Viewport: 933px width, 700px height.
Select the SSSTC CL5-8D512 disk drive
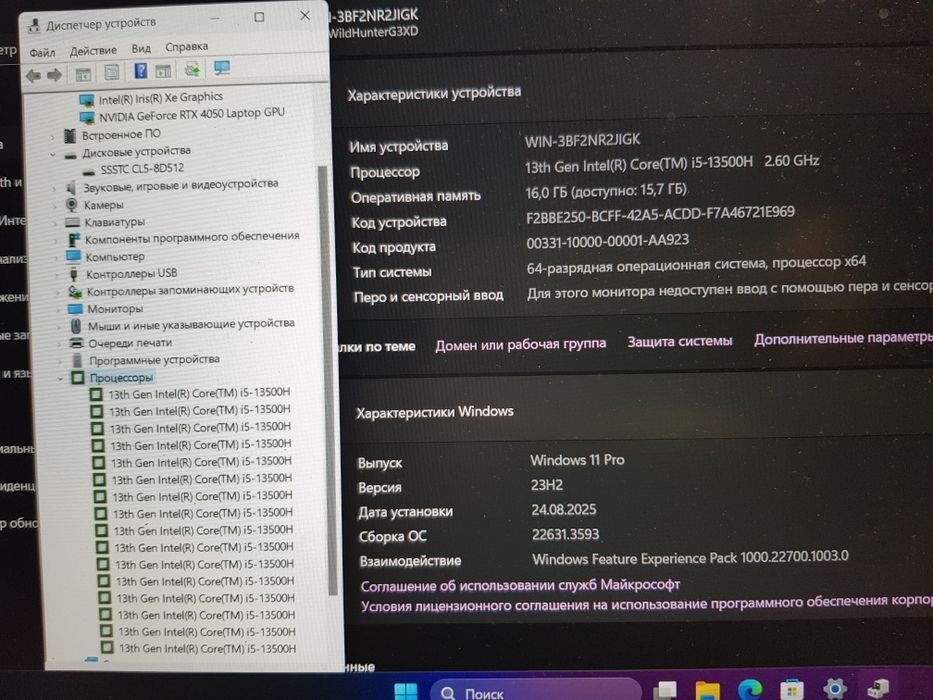coord(142,169)
